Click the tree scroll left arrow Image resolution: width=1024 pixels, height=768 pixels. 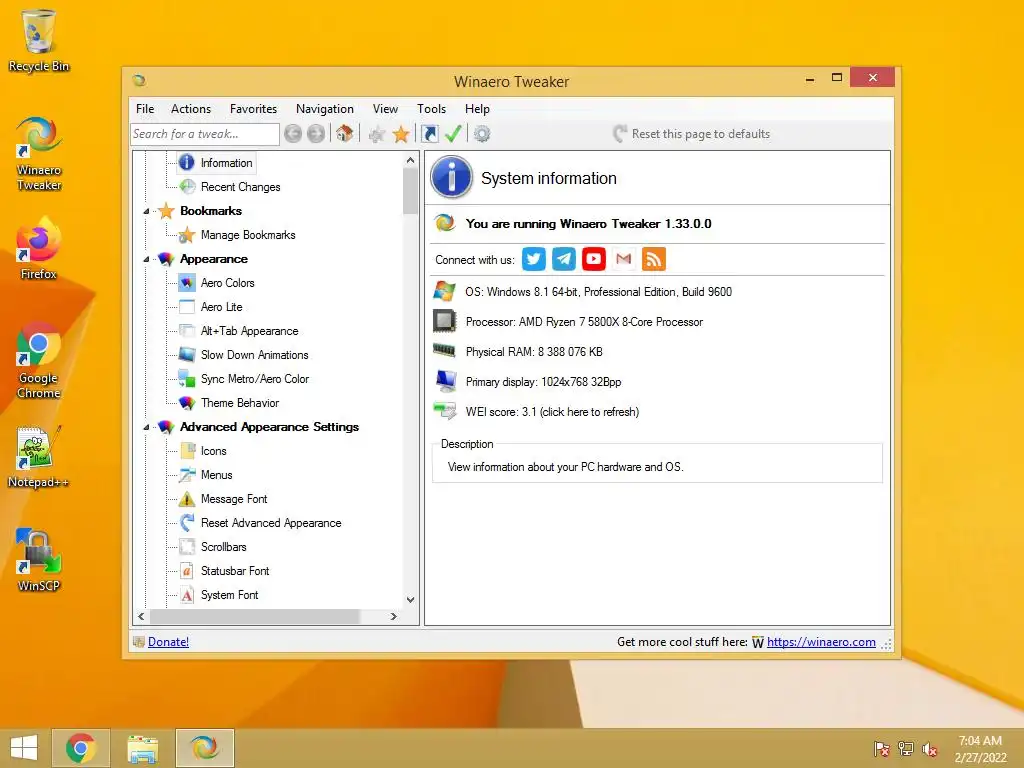(142, 616)
